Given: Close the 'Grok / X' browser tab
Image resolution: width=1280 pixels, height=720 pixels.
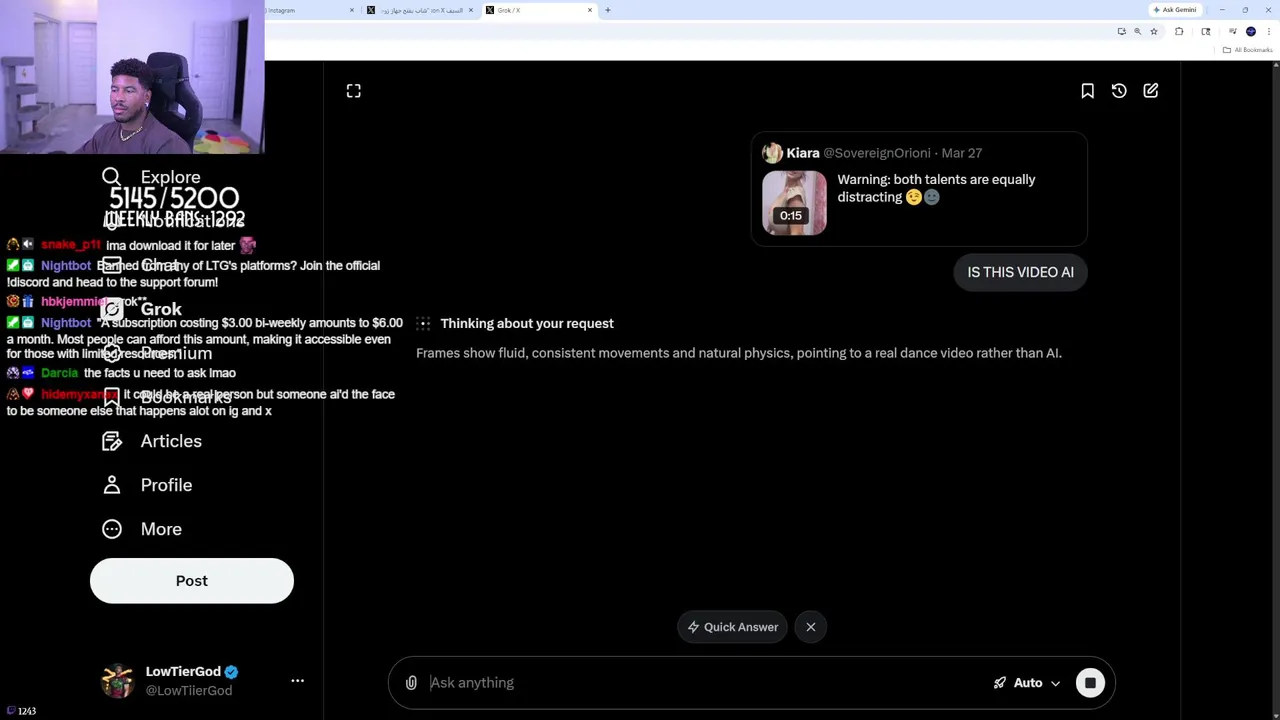Looking at the screenshot, I should [x=590, y=10].
